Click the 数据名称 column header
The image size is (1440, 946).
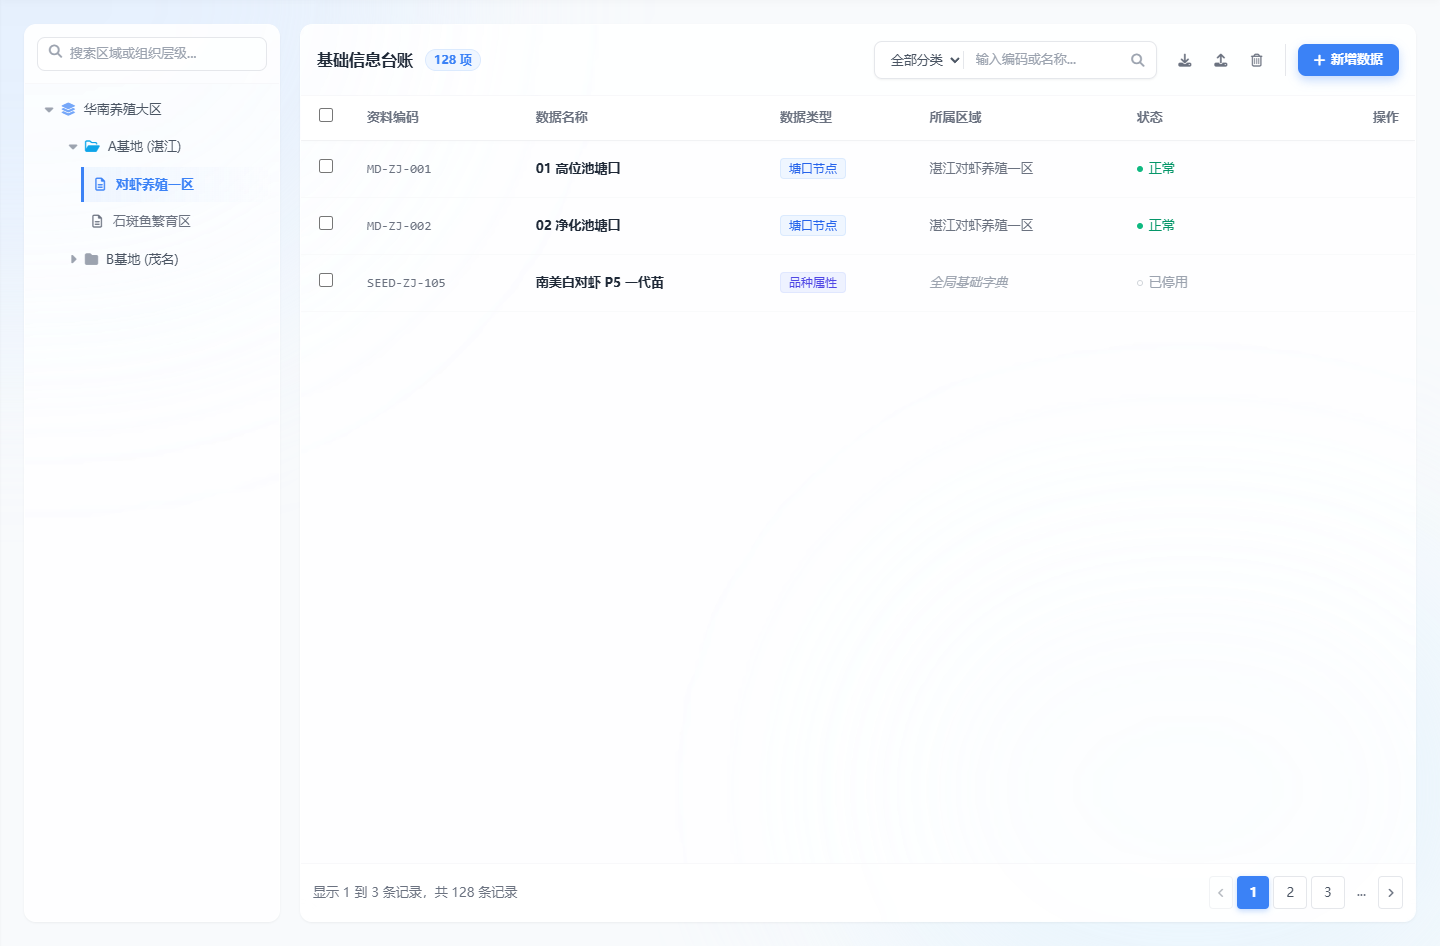(x=562, y=117)
